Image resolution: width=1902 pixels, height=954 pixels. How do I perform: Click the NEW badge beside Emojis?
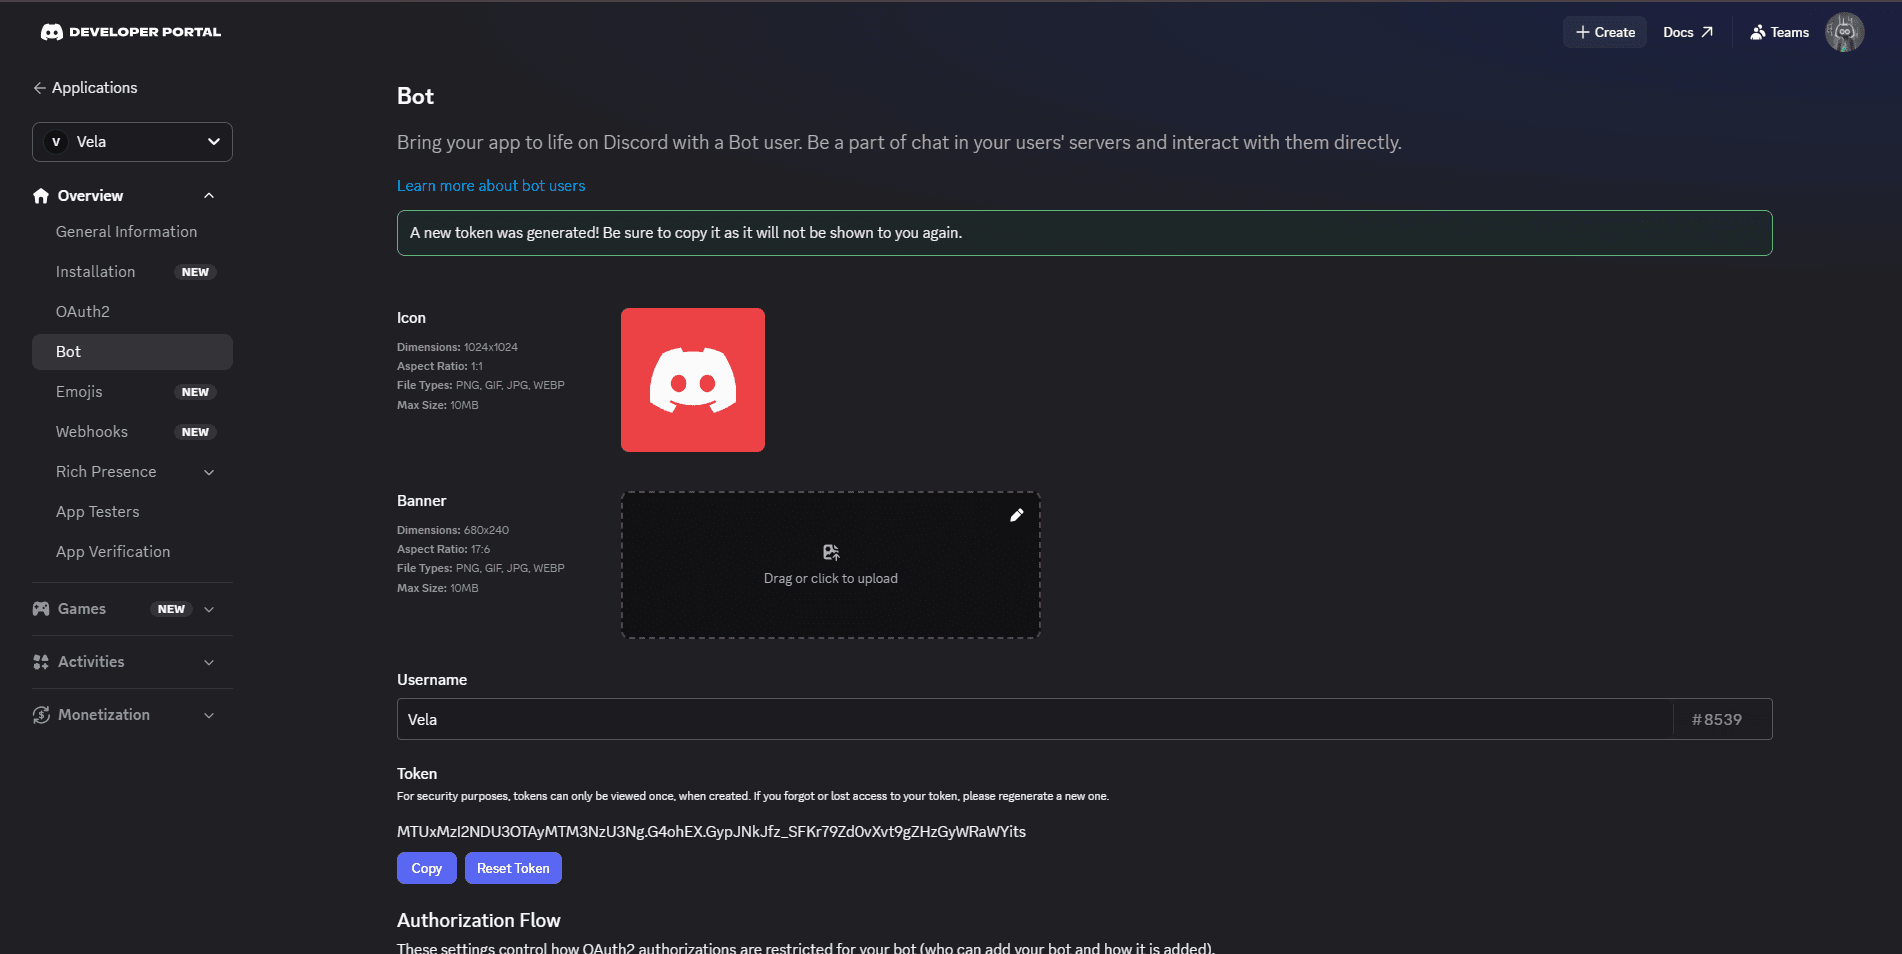tap(195, 392)
